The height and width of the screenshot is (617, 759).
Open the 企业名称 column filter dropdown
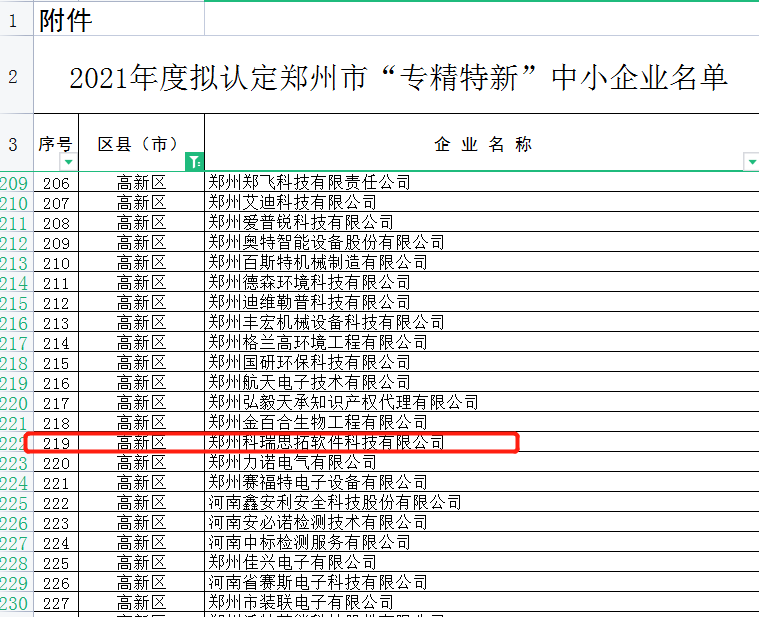751,162
